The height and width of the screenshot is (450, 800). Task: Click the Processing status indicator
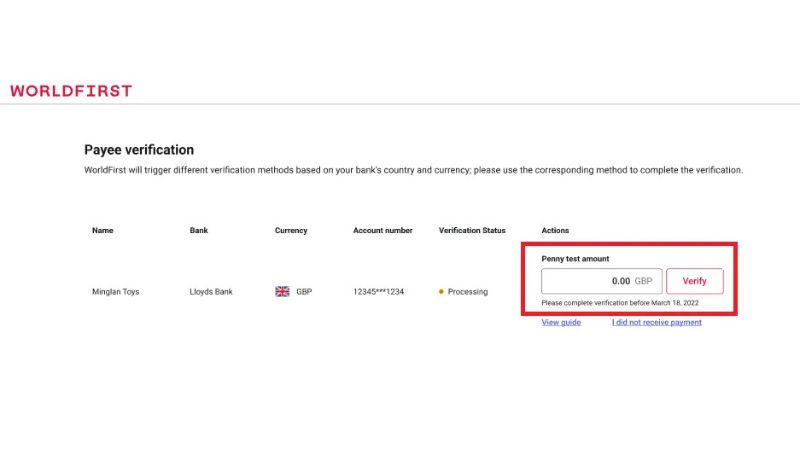pyautogui.click(x=463, y=292)
